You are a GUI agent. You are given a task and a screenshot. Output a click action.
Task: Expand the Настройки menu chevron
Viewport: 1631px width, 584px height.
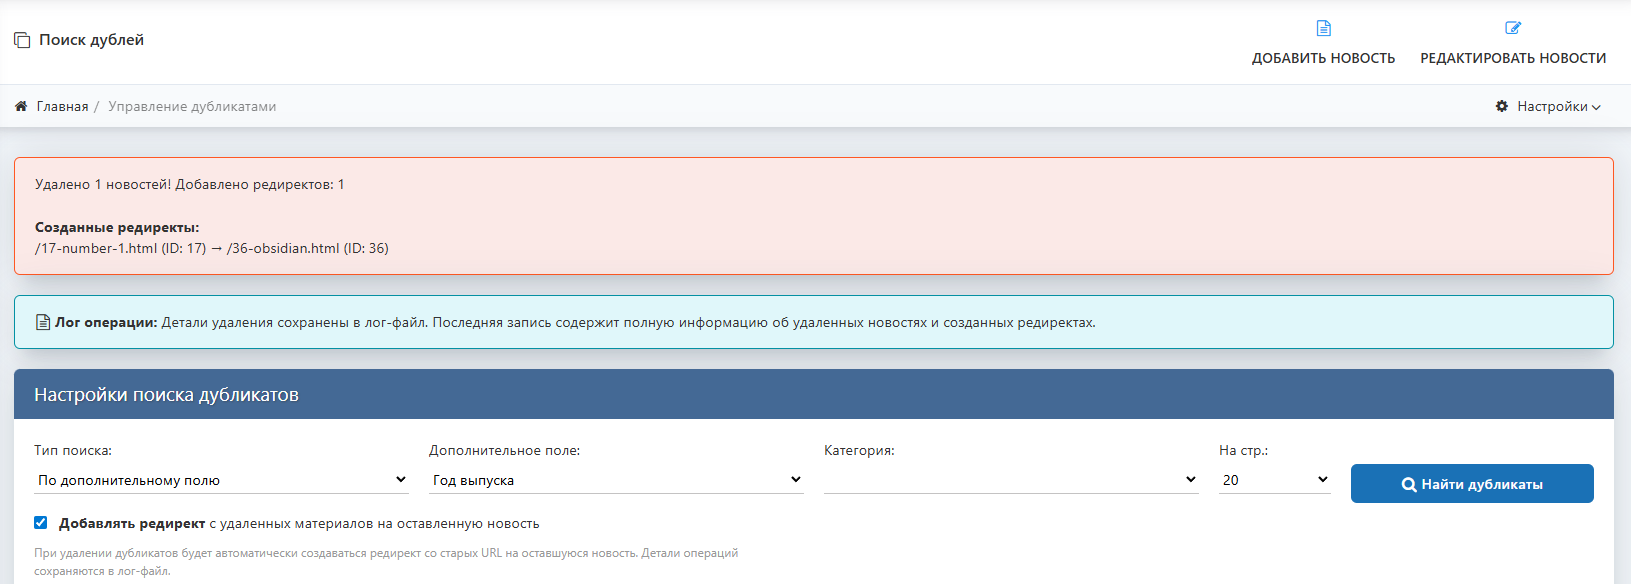coord(1596,107)
